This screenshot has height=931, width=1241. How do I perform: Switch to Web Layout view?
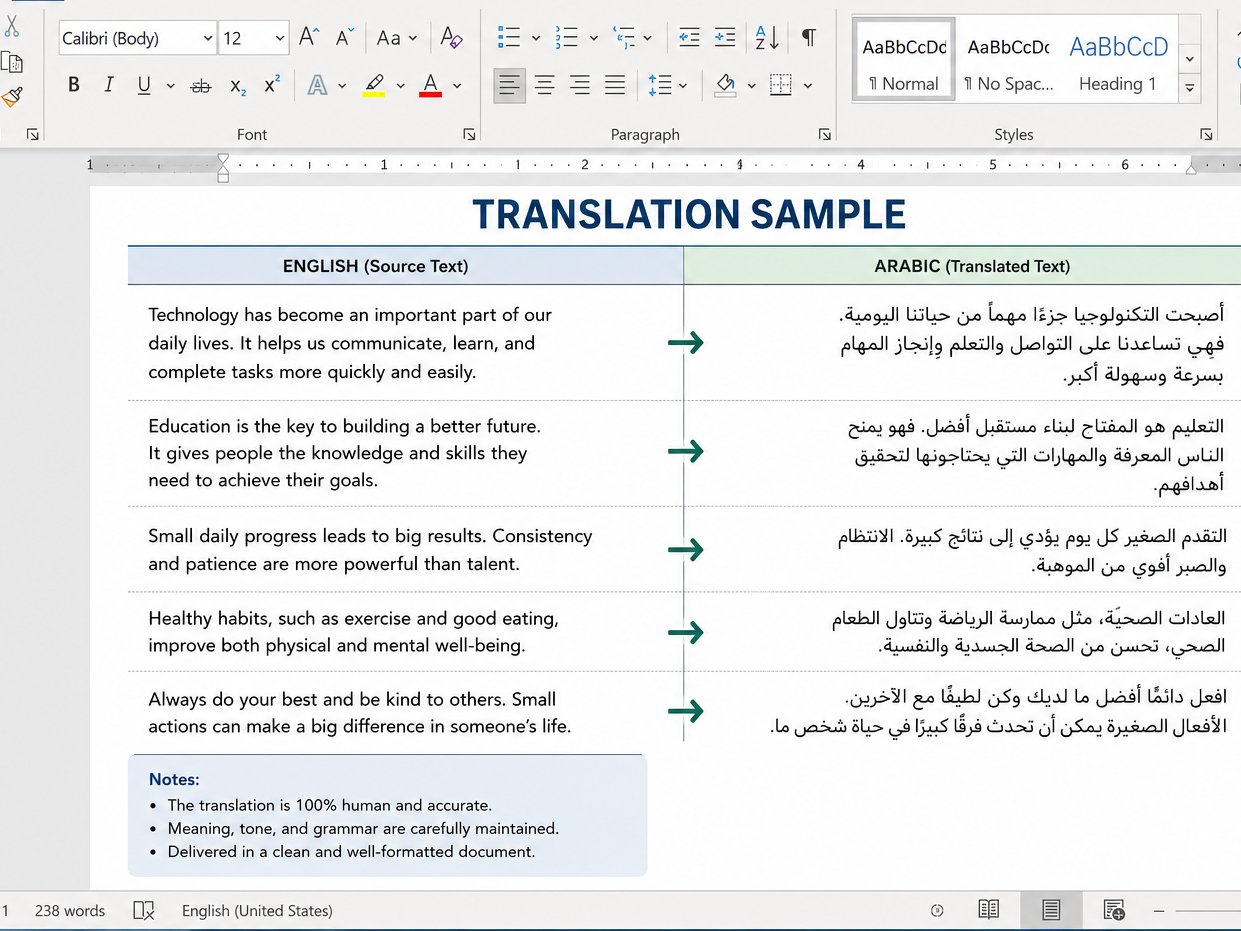[x=1114, y=910]
